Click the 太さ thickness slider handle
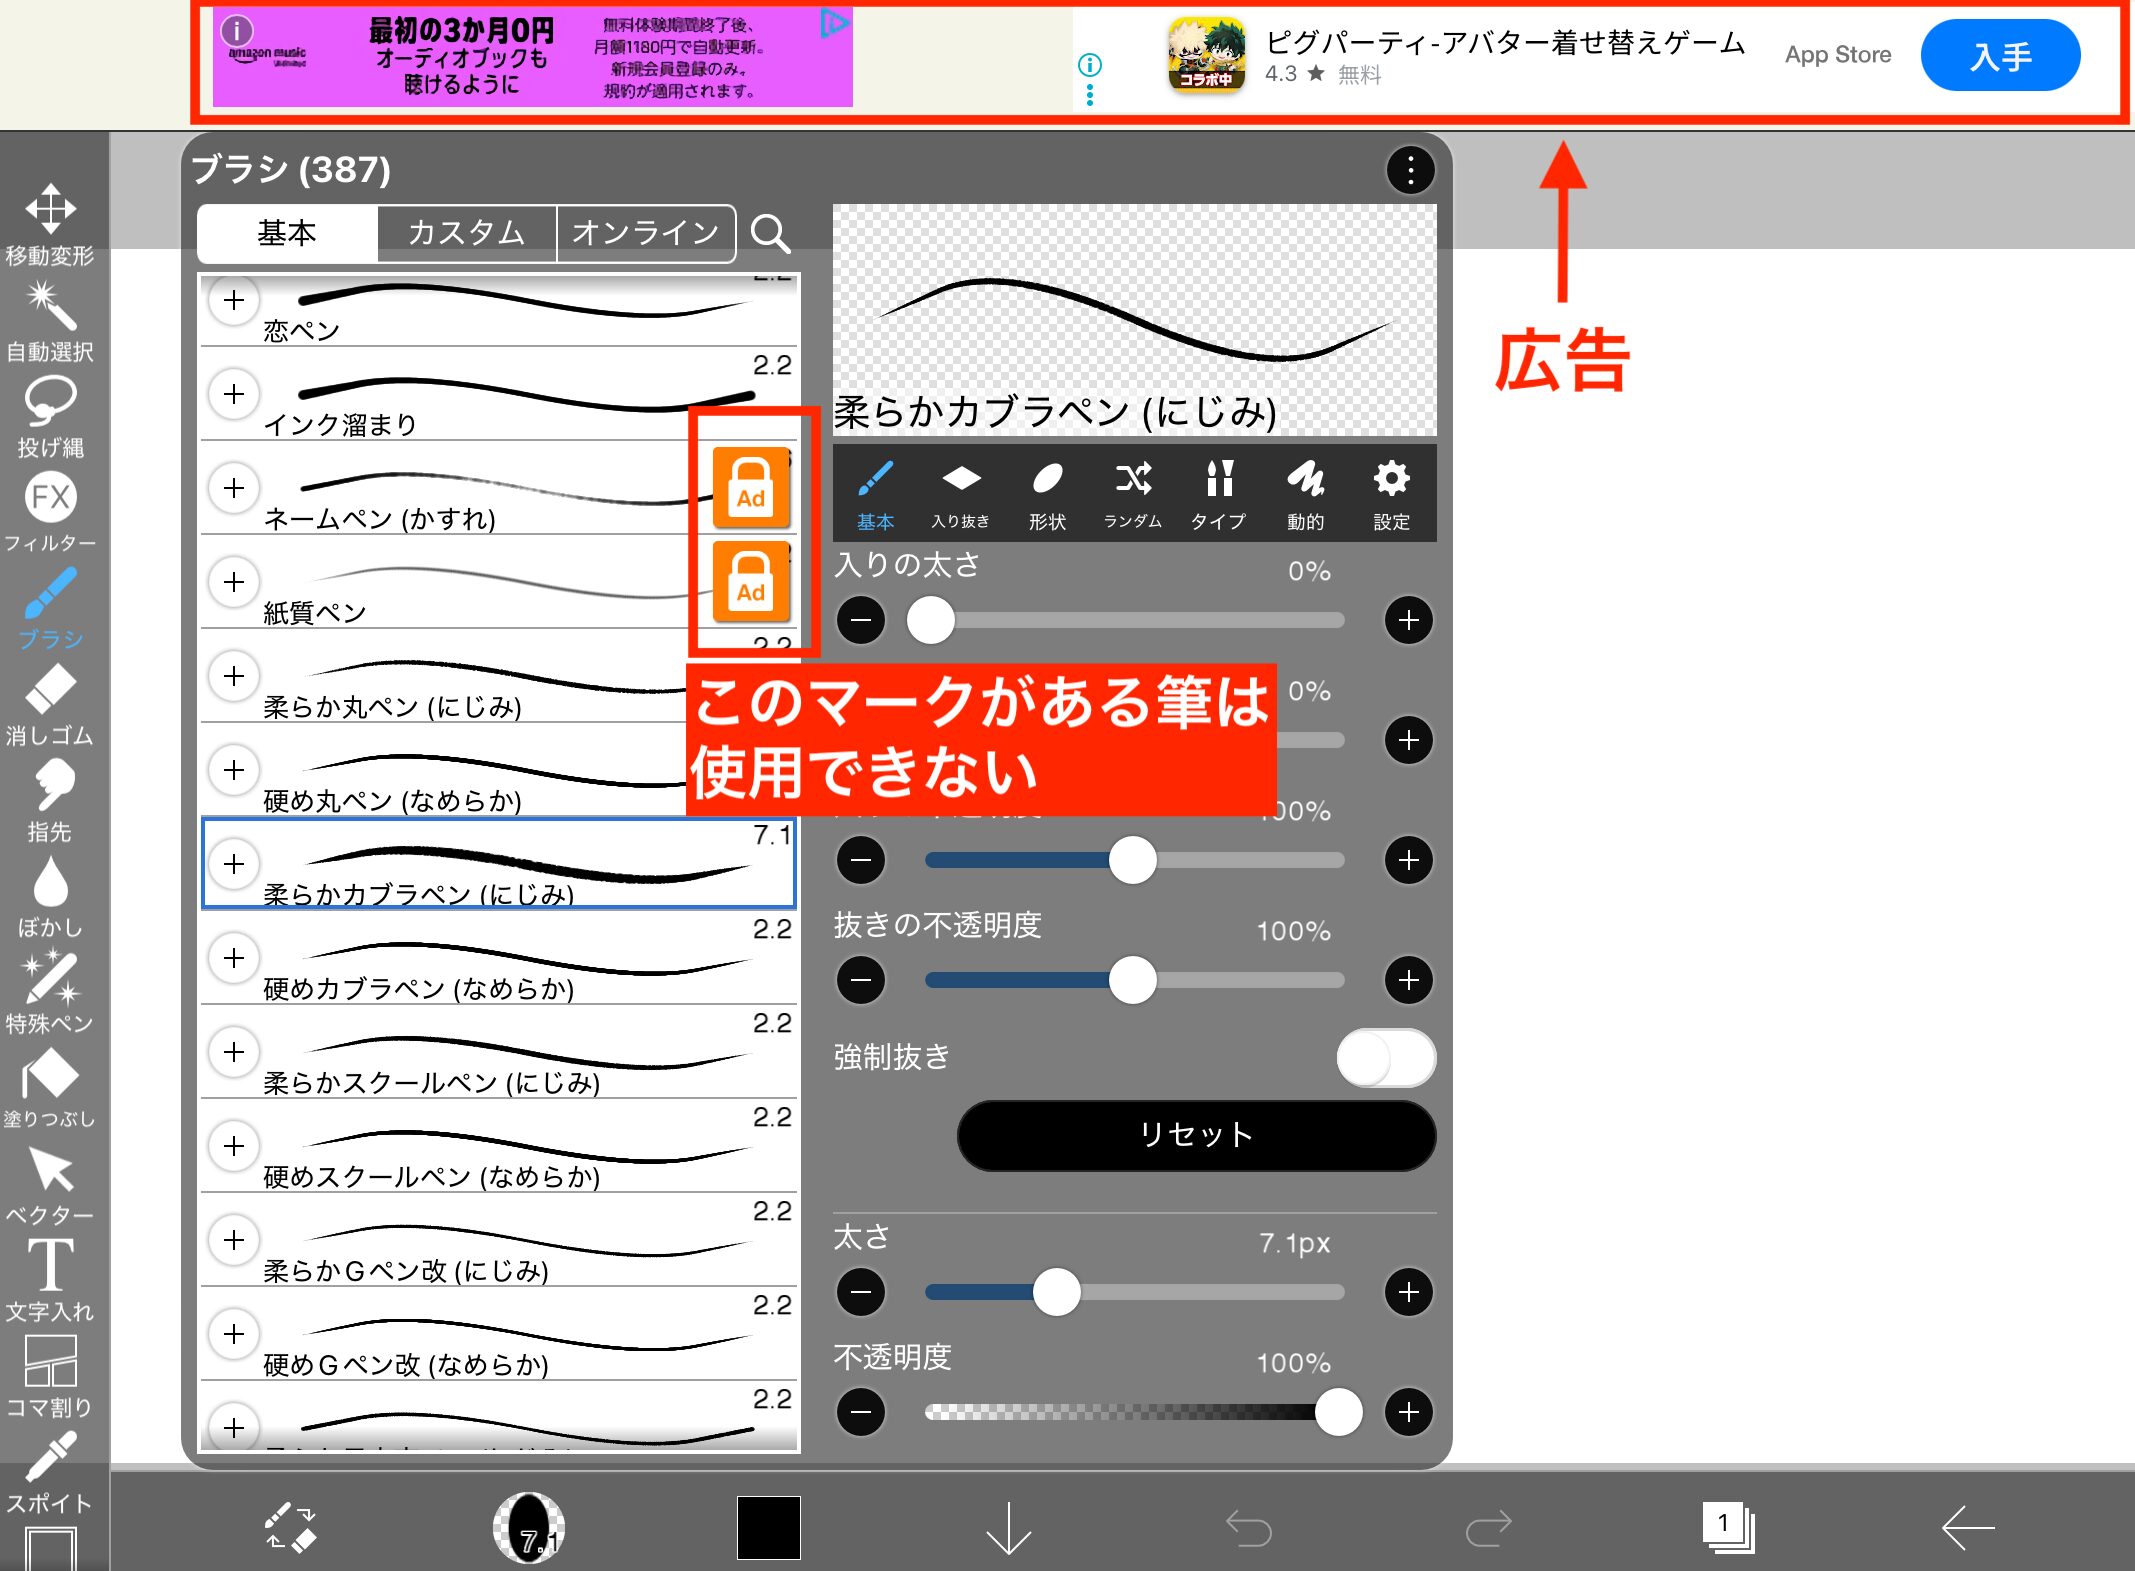Screen dimensions: 2135x1571 point(1056,1292)
